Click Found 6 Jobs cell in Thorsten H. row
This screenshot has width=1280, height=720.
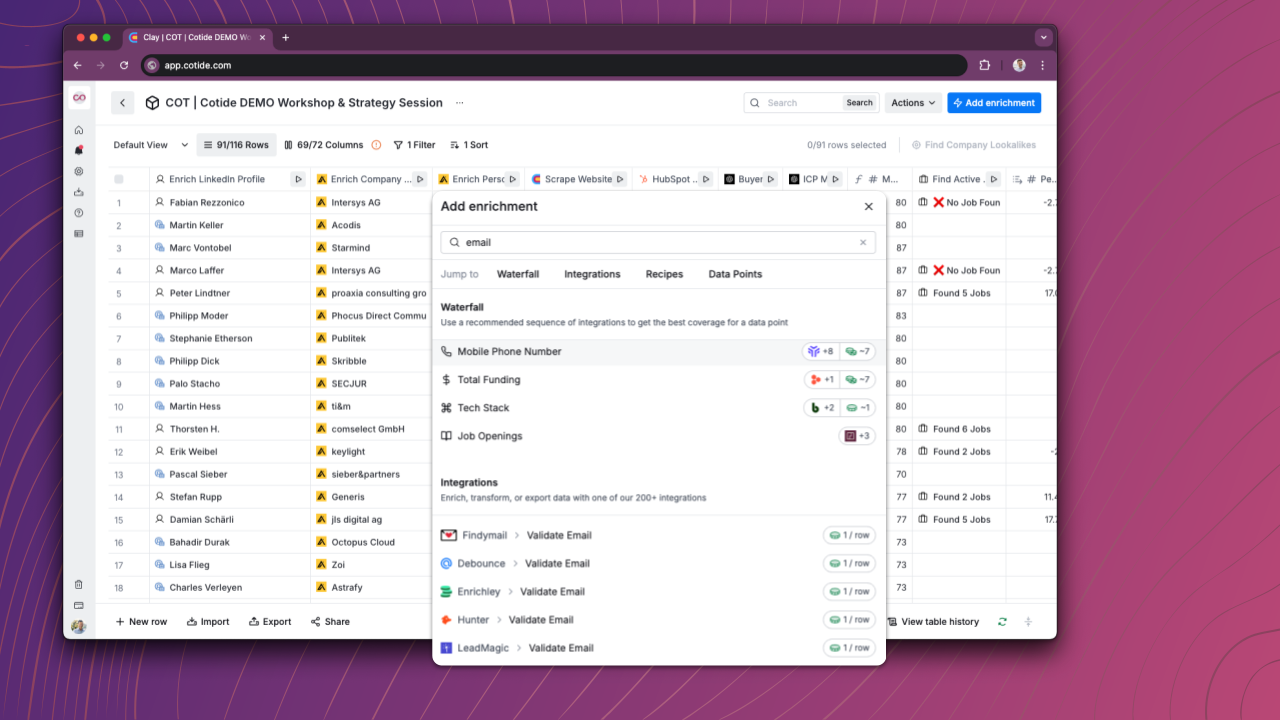click(x=958, y=429)
